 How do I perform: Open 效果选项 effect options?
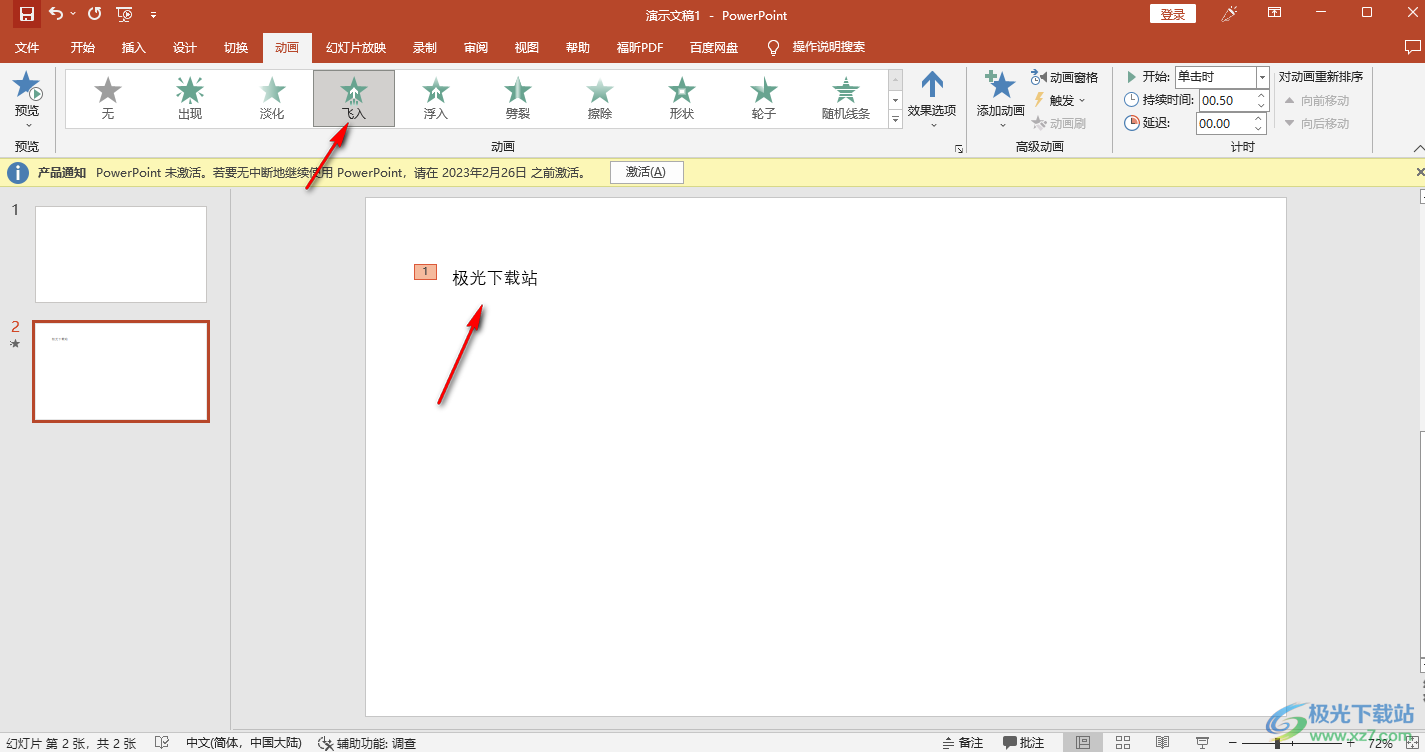click(x=932, y=99)
